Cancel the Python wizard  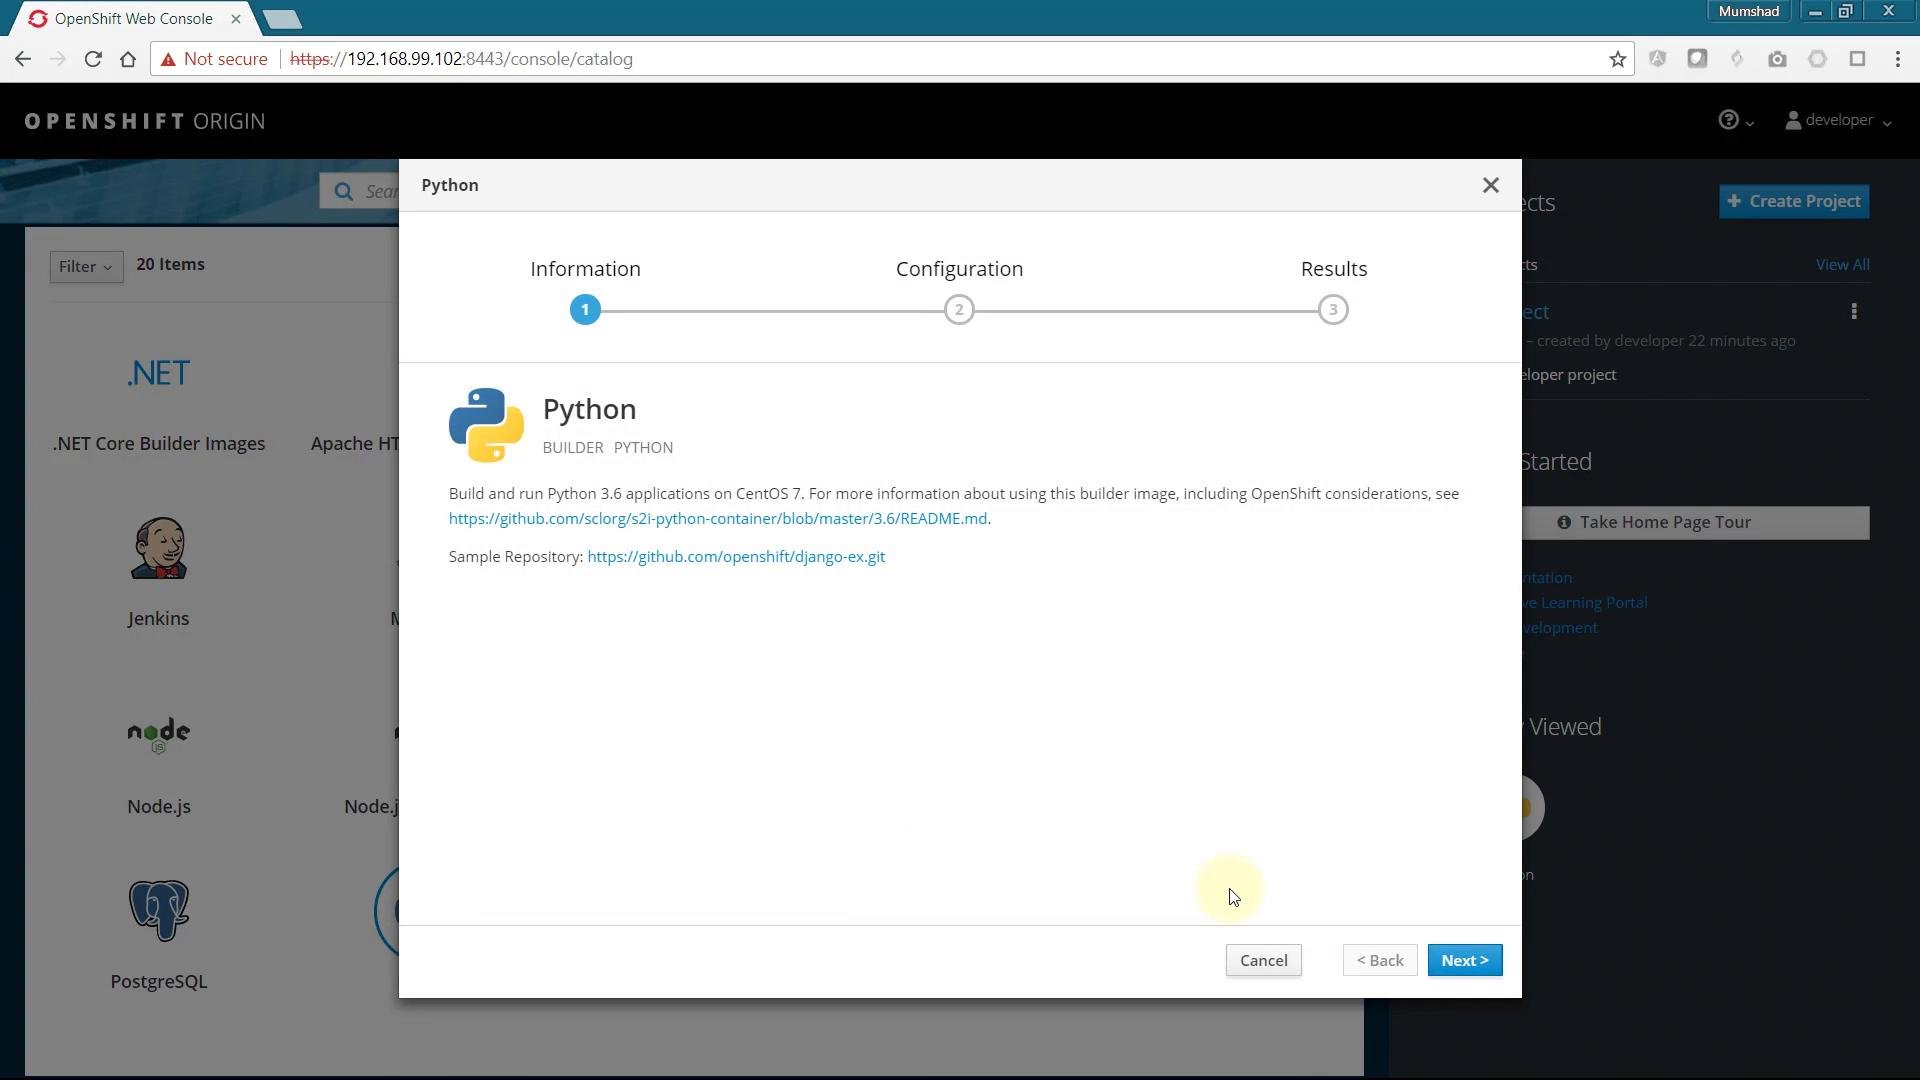[1263, 960]
